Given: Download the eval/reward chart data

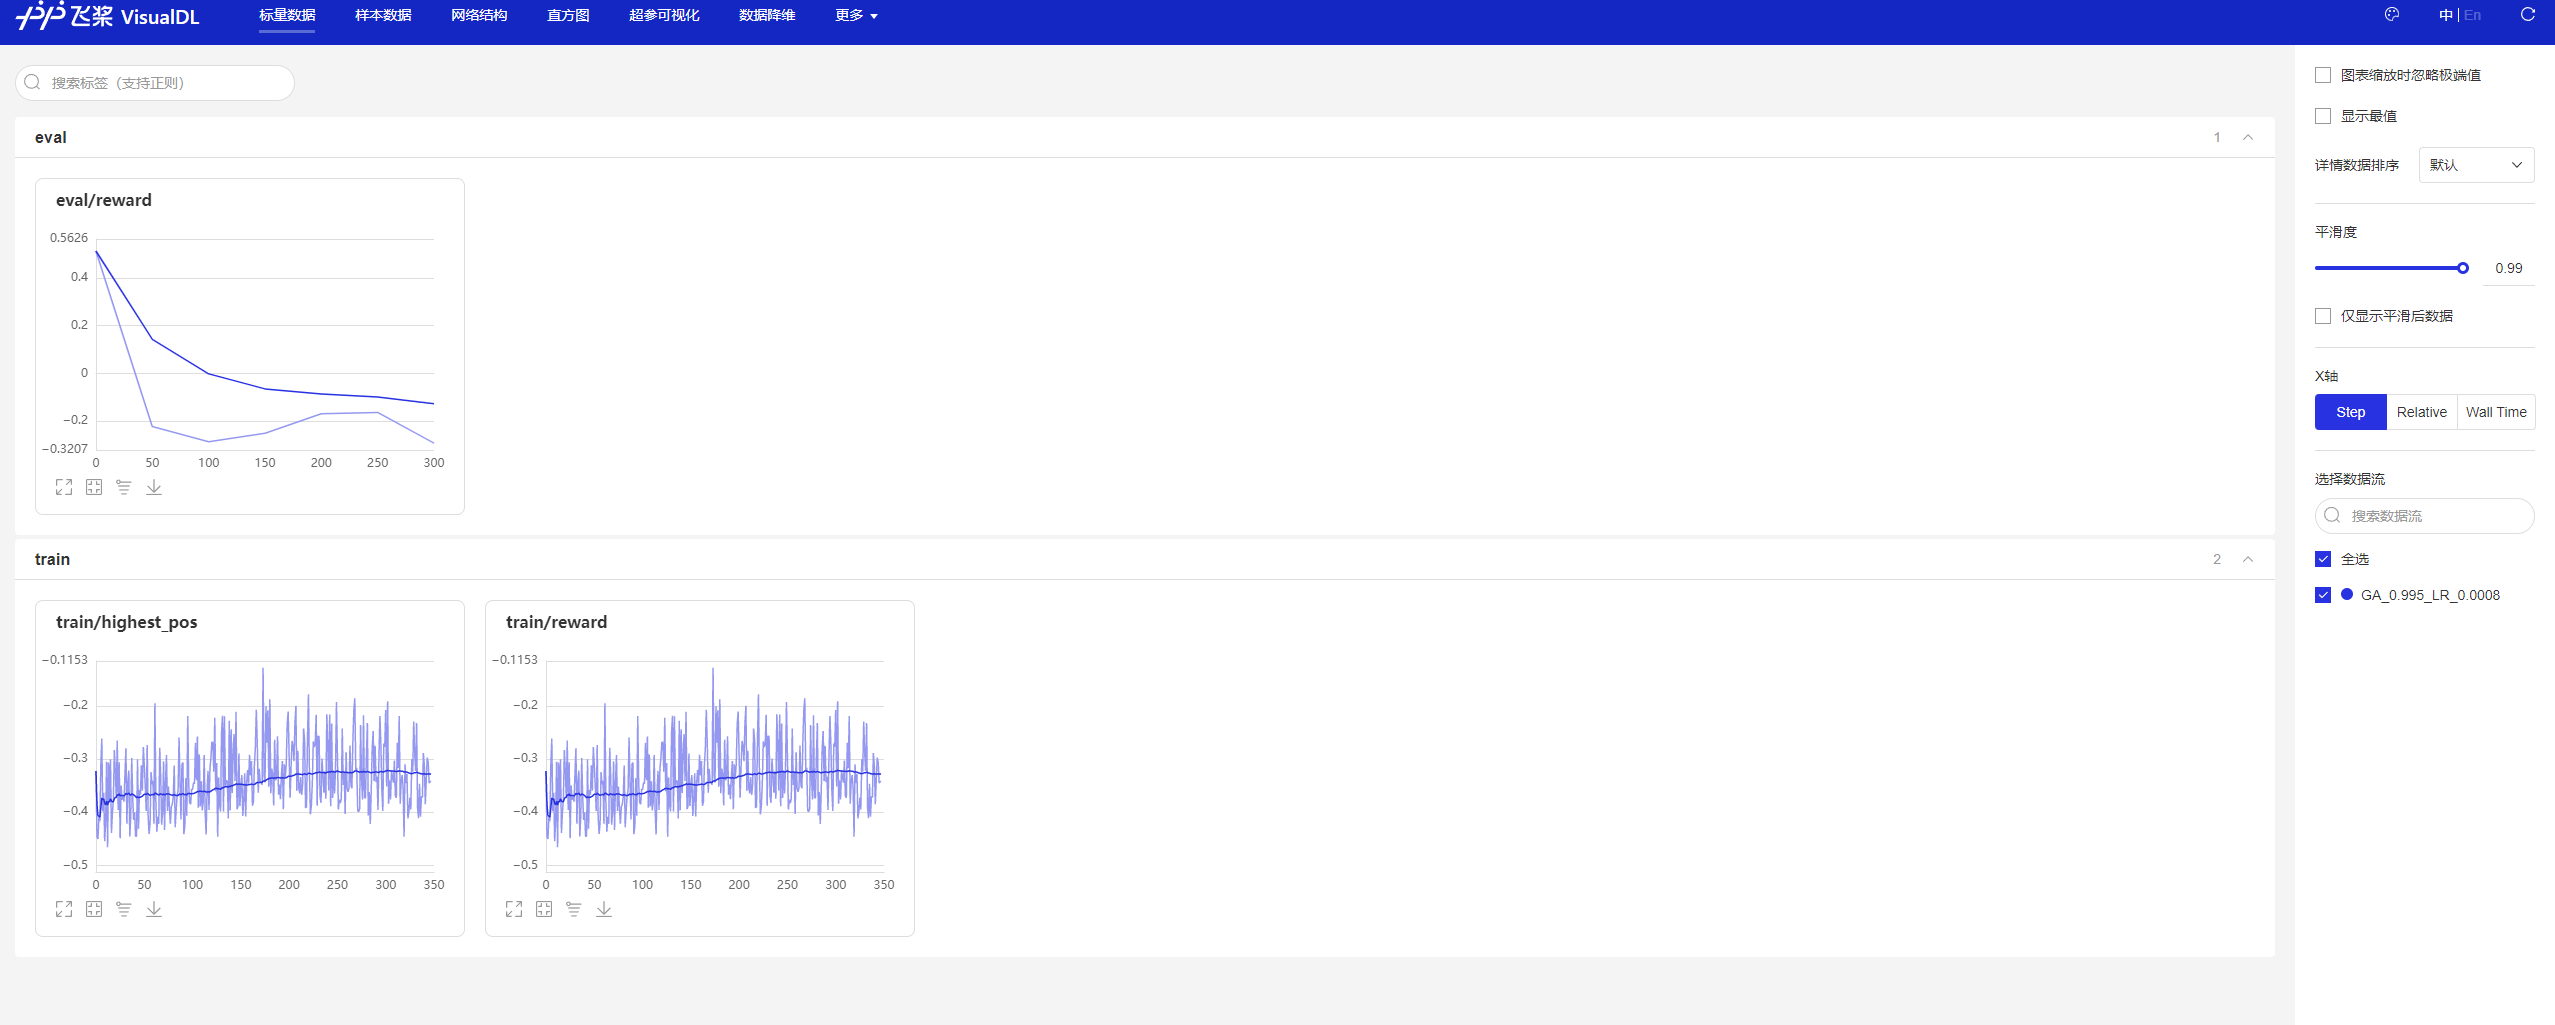Looking at the screenshot, I should (x=154, y=487).
